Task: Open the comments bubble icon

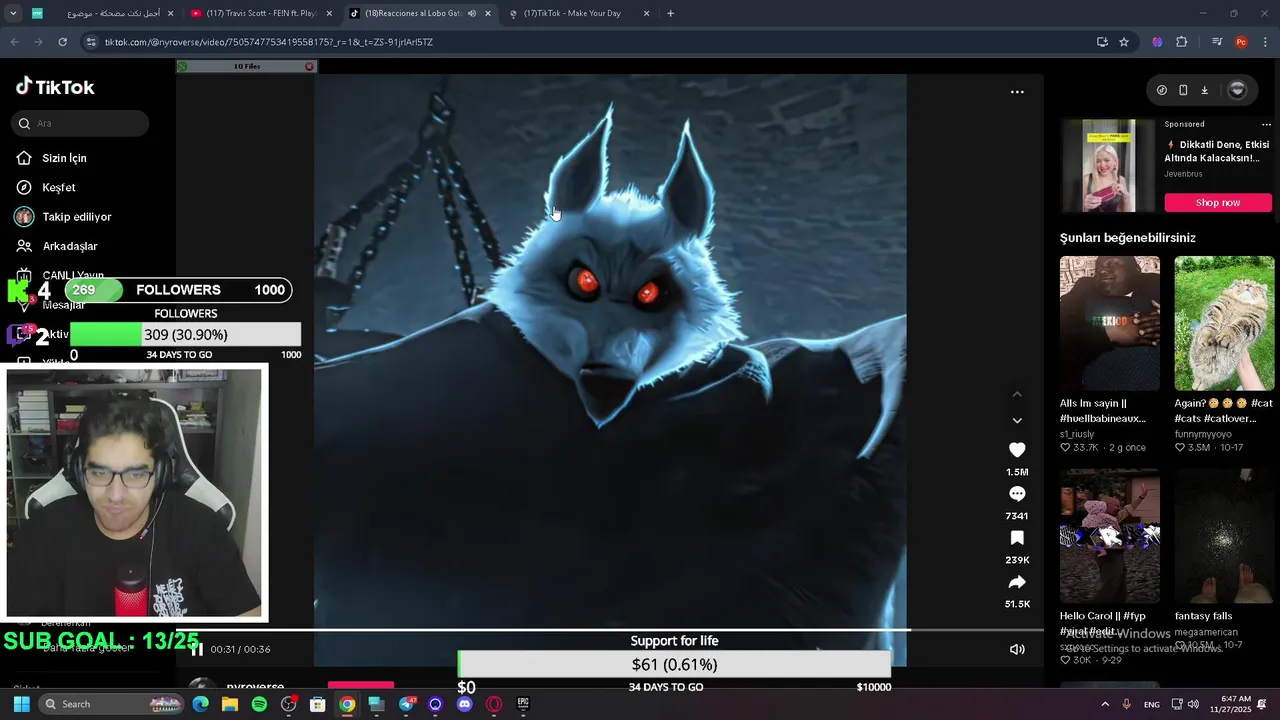Action: pyautogui.click(x=1017, y=494)
